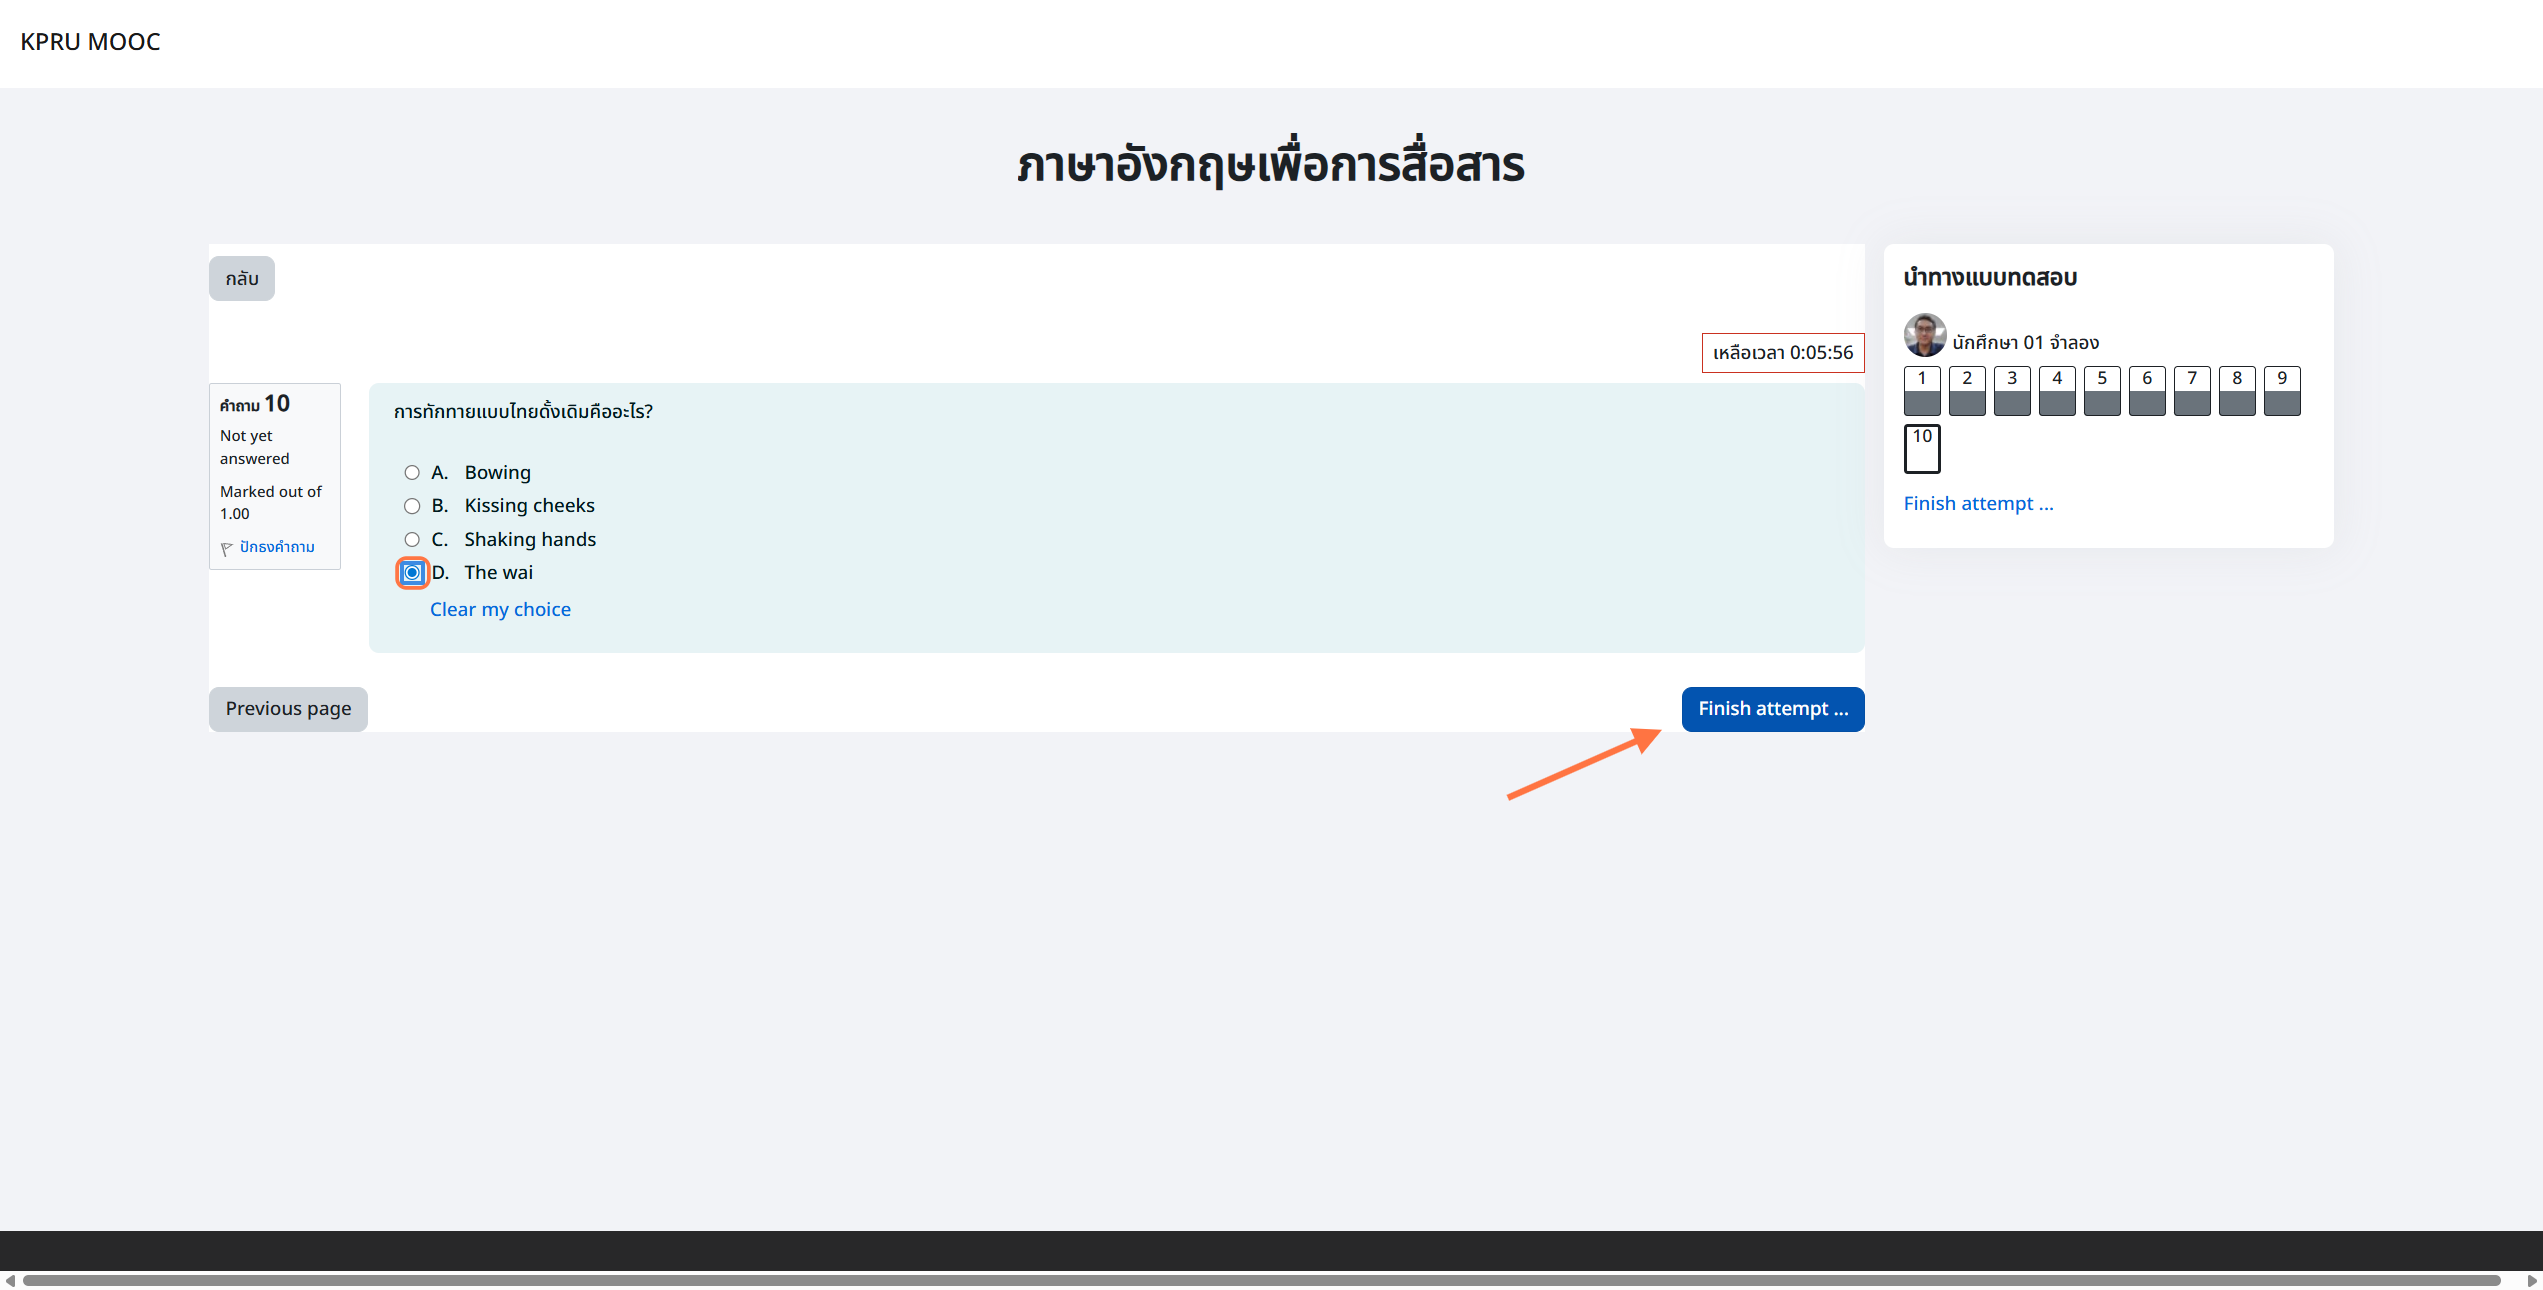Jump to question 9 in navigation
2543x1290 pixels.
(x=2282, y=391)
